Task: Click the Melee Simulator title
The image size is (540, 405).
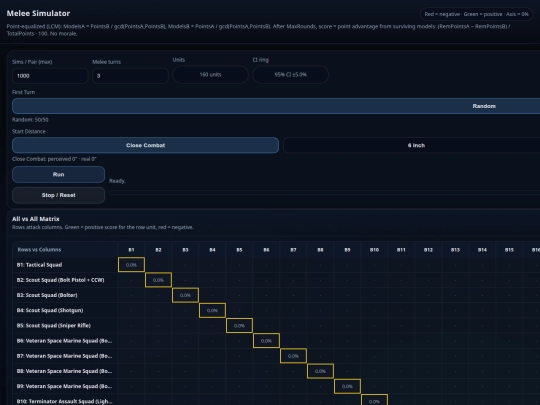Action: (38, 13)
